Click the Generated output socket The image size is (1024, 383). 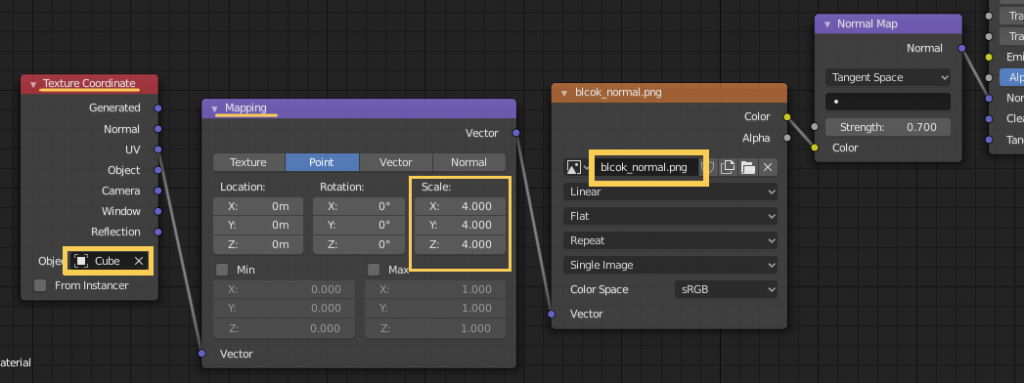coord(158,108)
